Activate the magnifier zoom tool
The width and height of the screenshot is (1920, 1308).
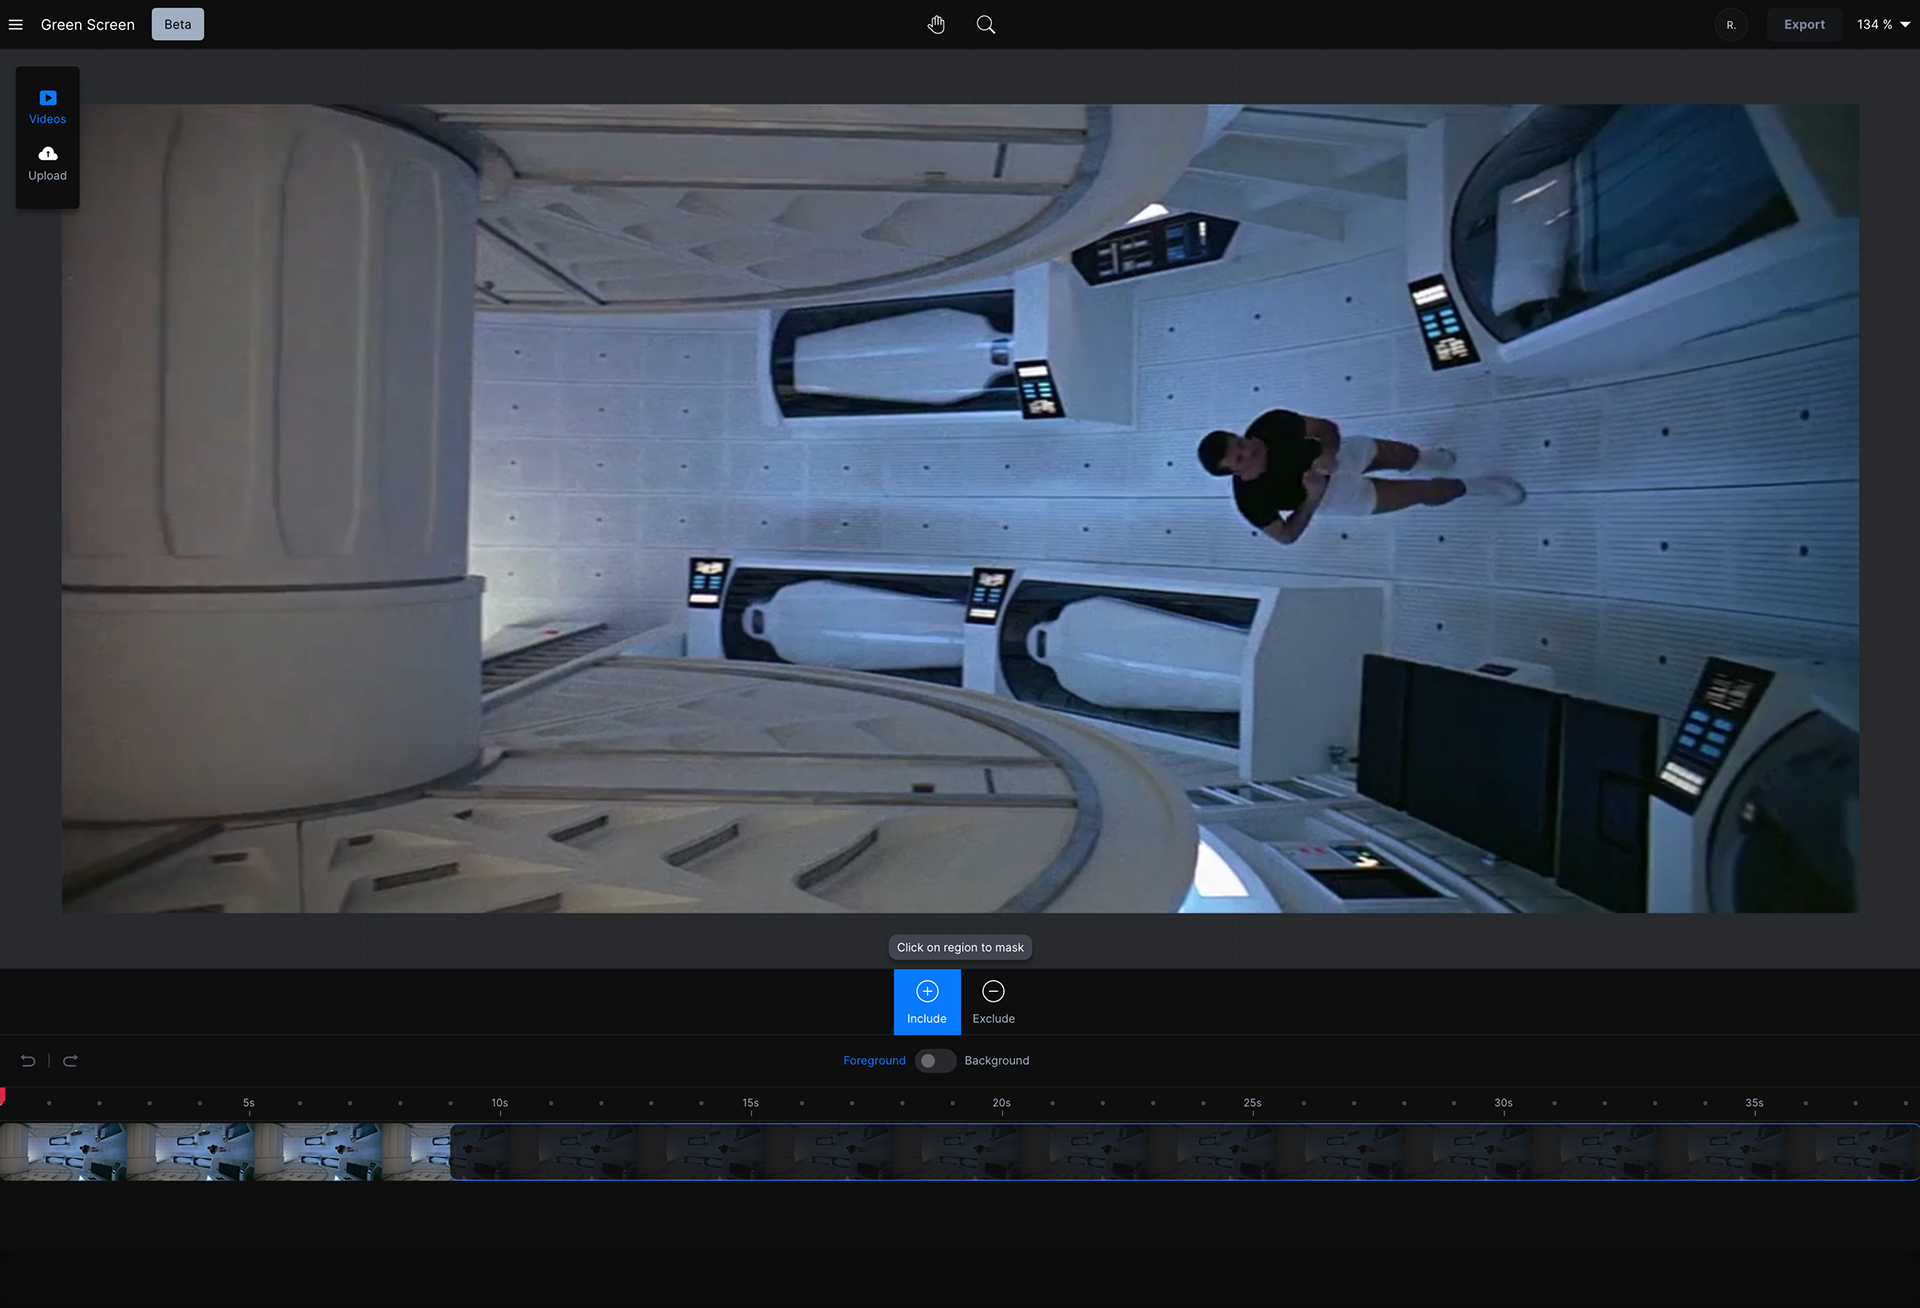(x=986, y=25)
